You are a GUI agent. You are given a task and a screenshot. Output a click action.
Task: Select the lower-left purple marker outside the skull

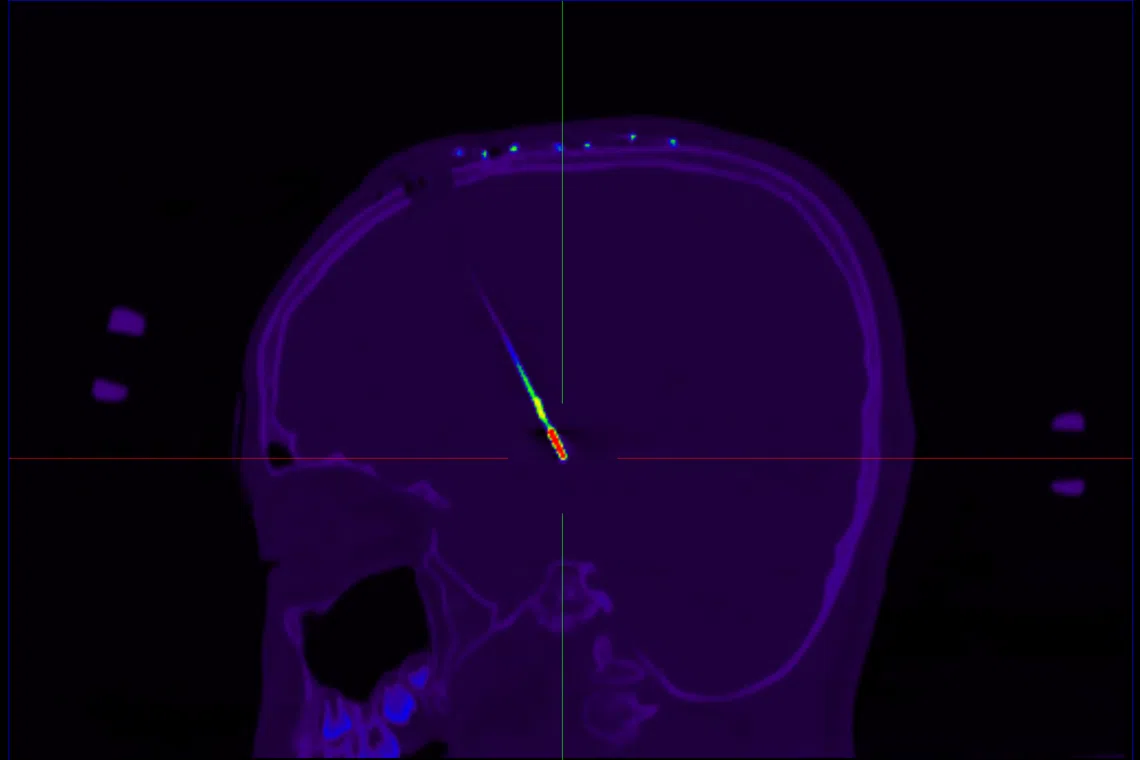(110, 390)
